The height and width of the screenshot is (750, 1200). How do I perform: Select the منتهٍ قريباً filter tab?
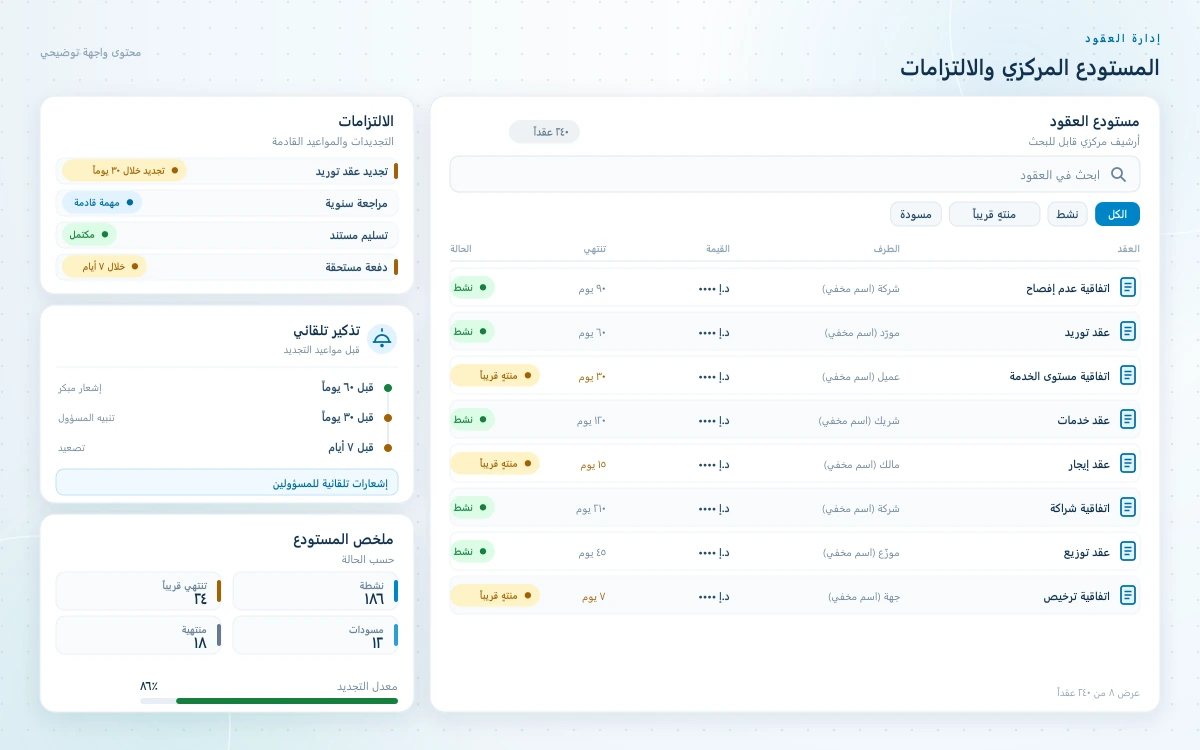click(x=994, y=214)
